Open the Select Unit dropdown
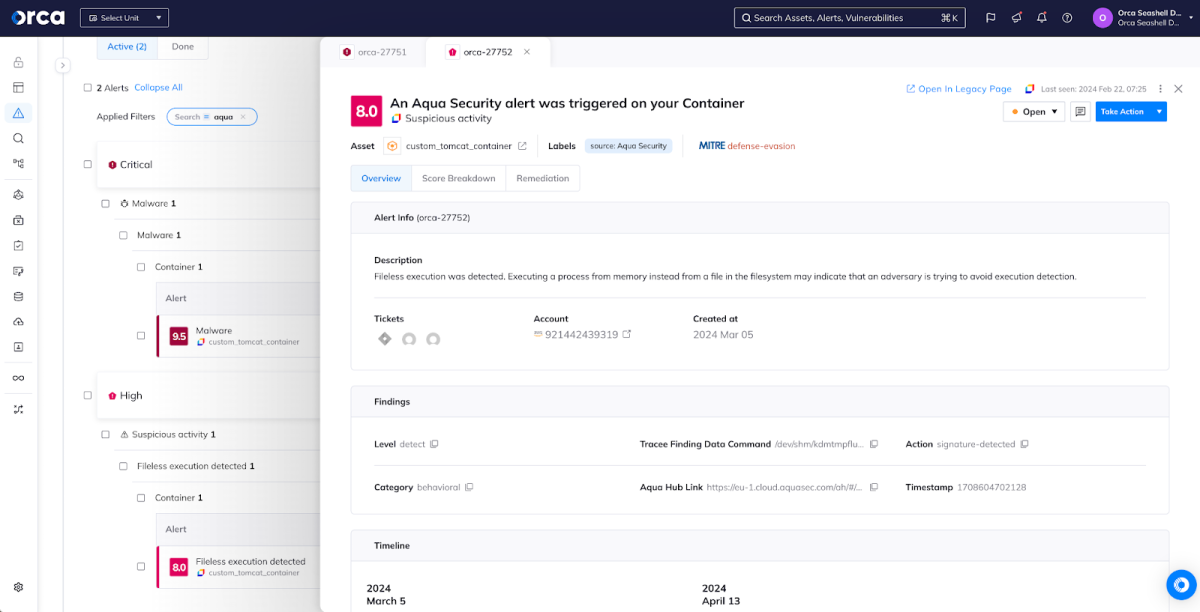 click(x=124, y=18)
